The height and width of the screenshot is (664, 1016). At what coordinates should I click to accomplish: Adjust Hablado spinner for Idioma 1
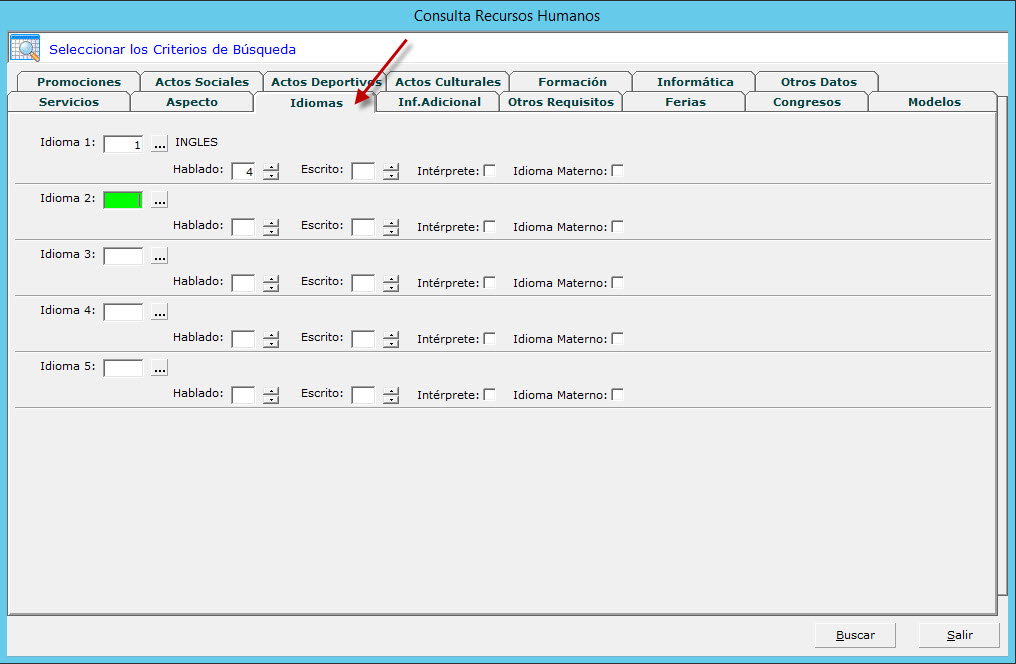[x=271, y=171]
